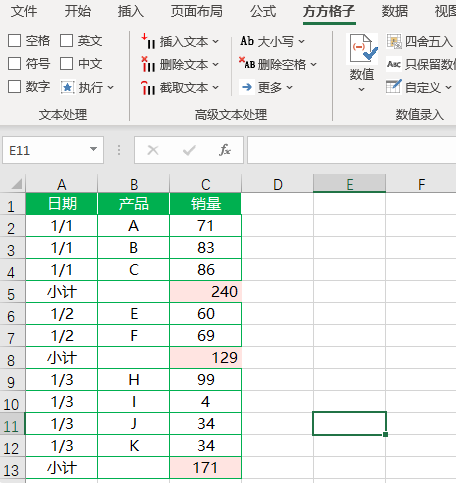The height and width of the screenshot is (490, 461).
Task: Click the product cell F
Action: (134, 336)
